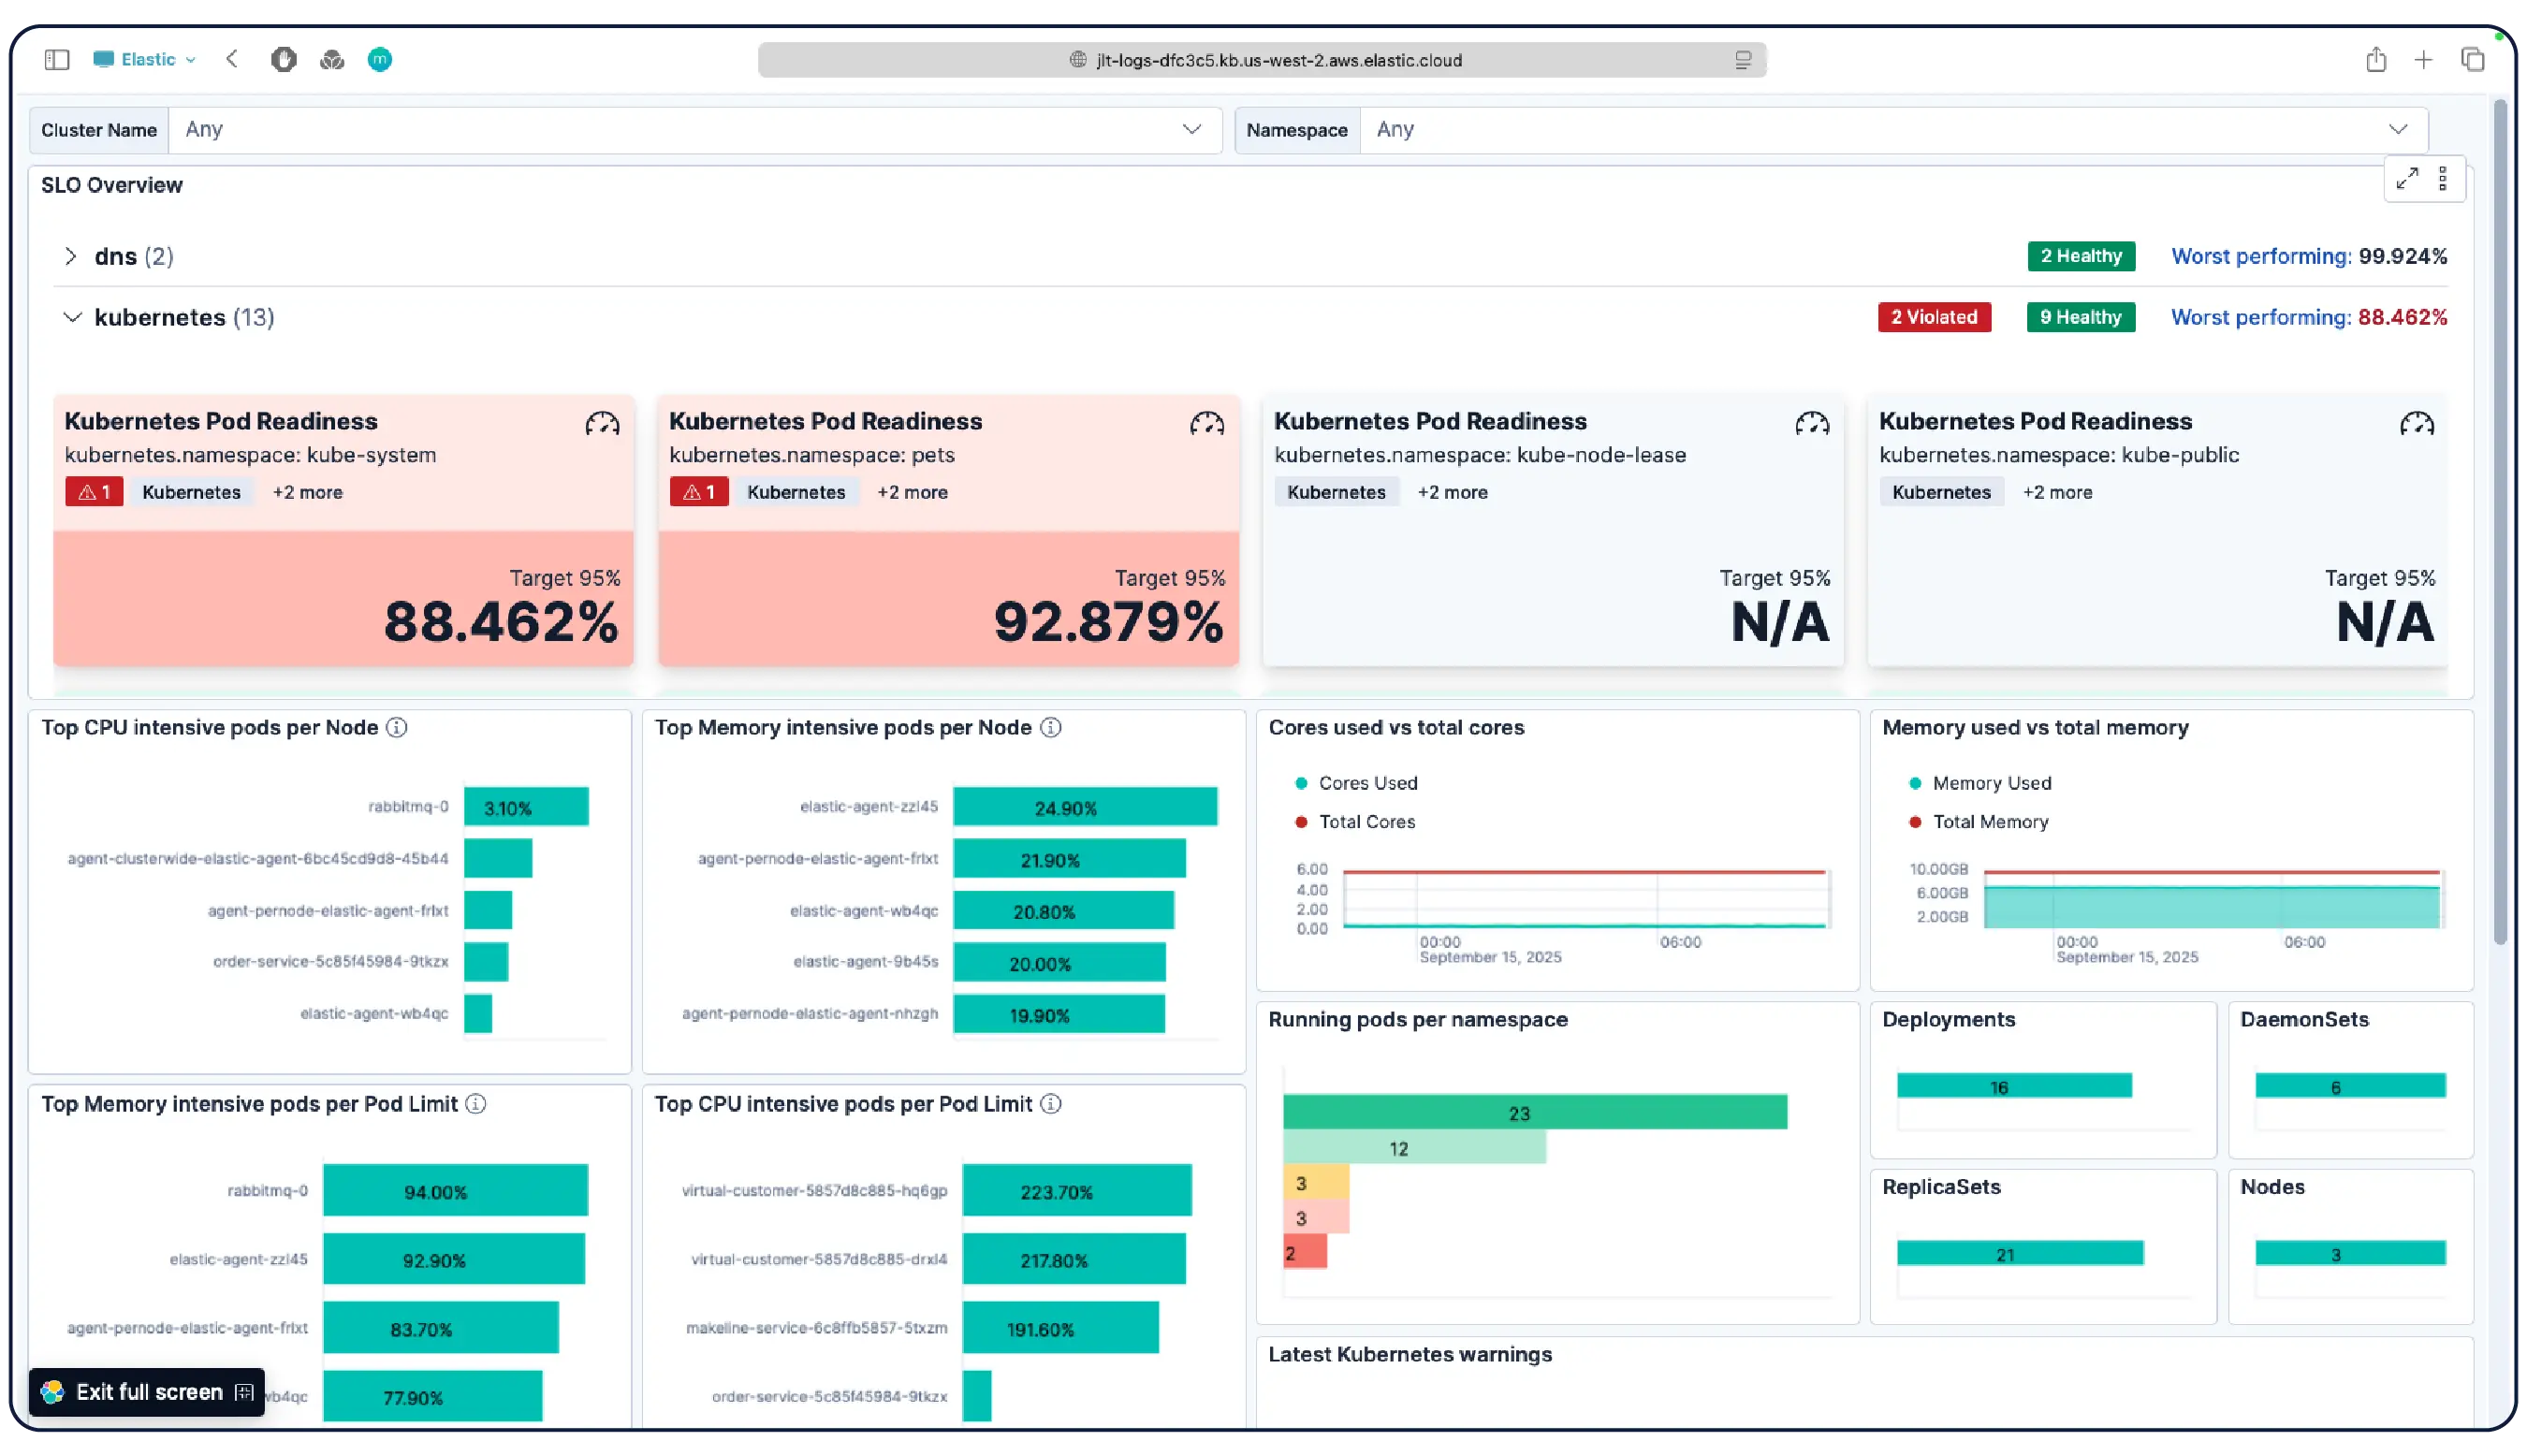Open the tab overview icon
Viewport: 2527px width, 1456px height.
pyautogui.click(x=2473, y=59)
